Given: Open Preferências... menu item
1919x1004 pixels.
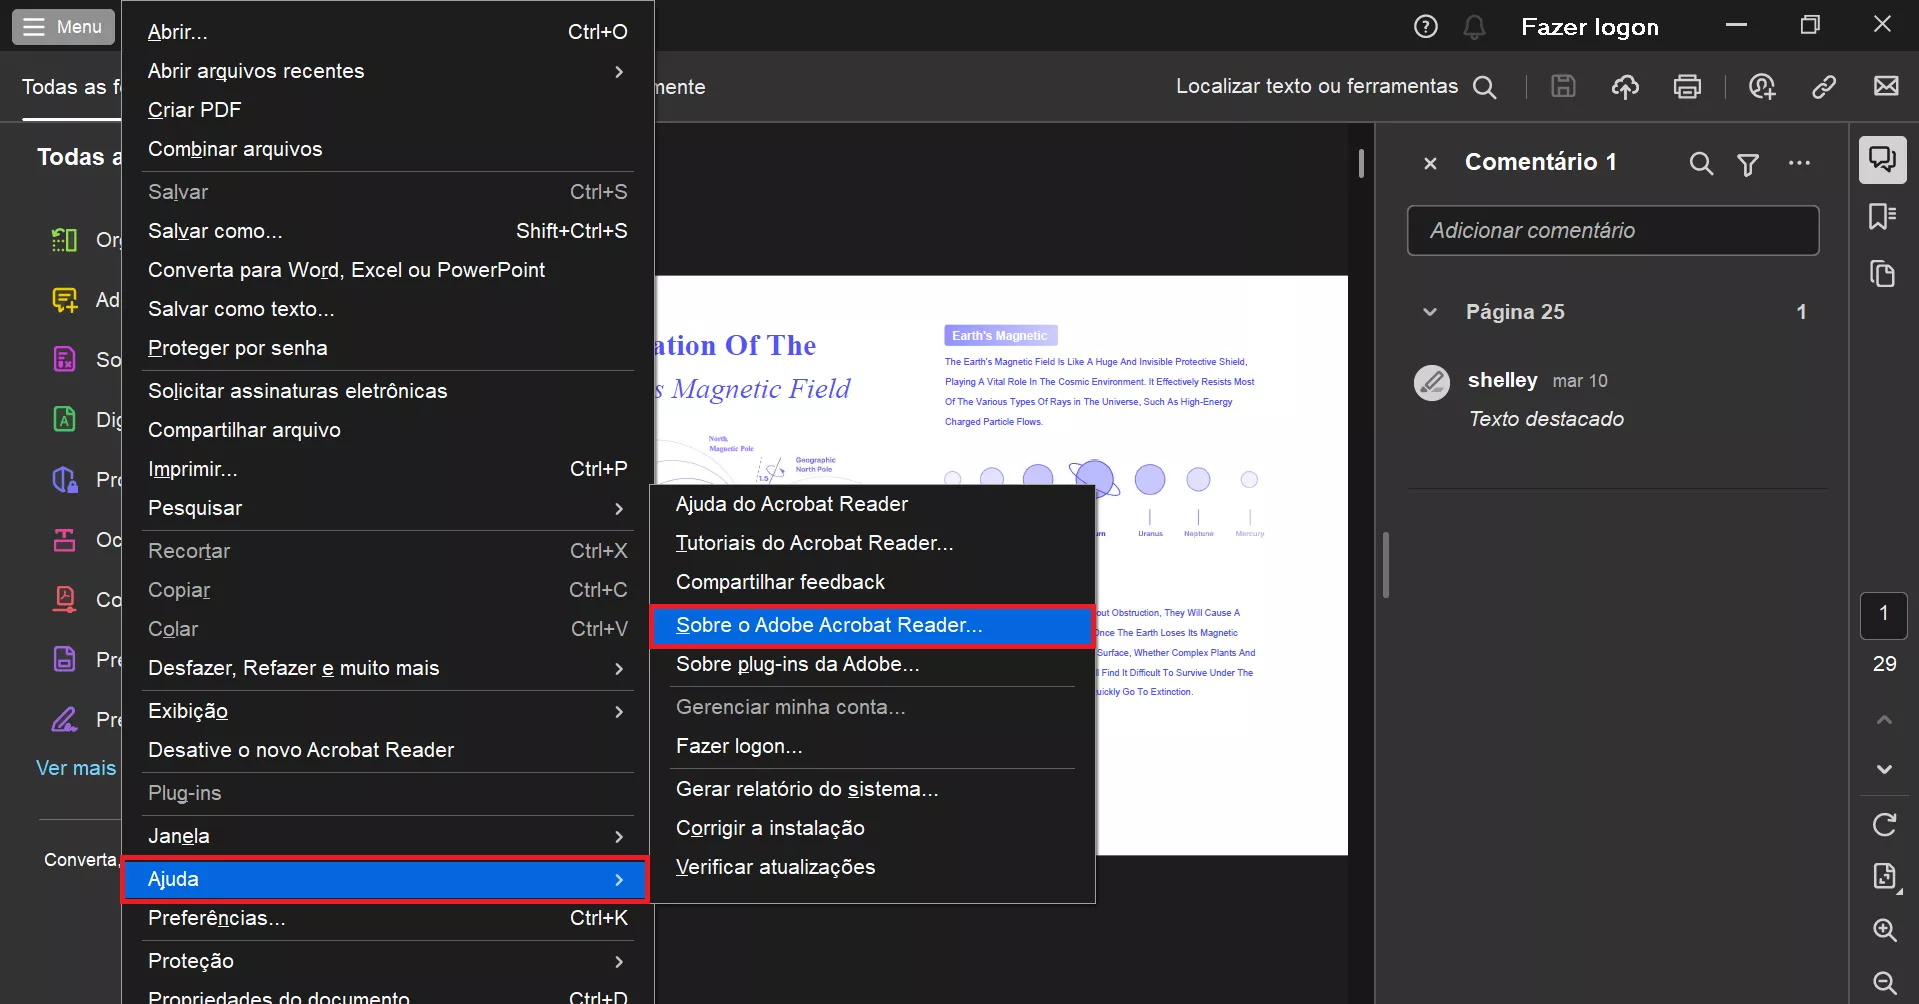Looking at the screenshot, I should [386, 918].
